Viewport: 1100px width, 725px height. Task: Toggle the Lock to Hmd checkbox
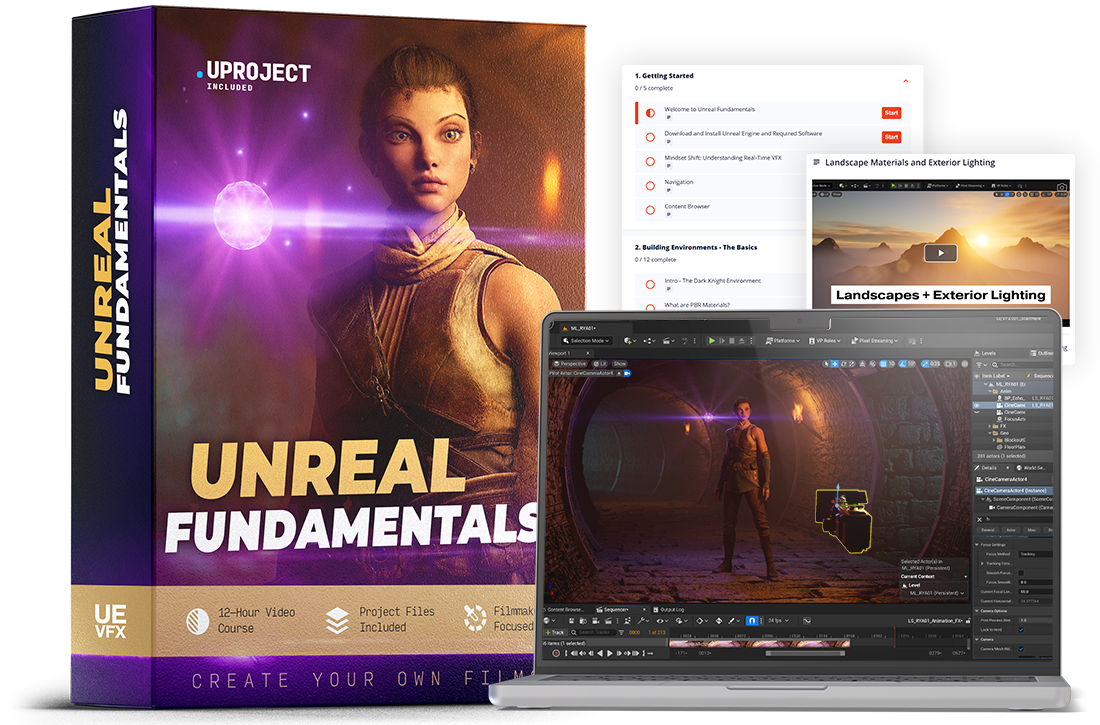point(1021,630)
